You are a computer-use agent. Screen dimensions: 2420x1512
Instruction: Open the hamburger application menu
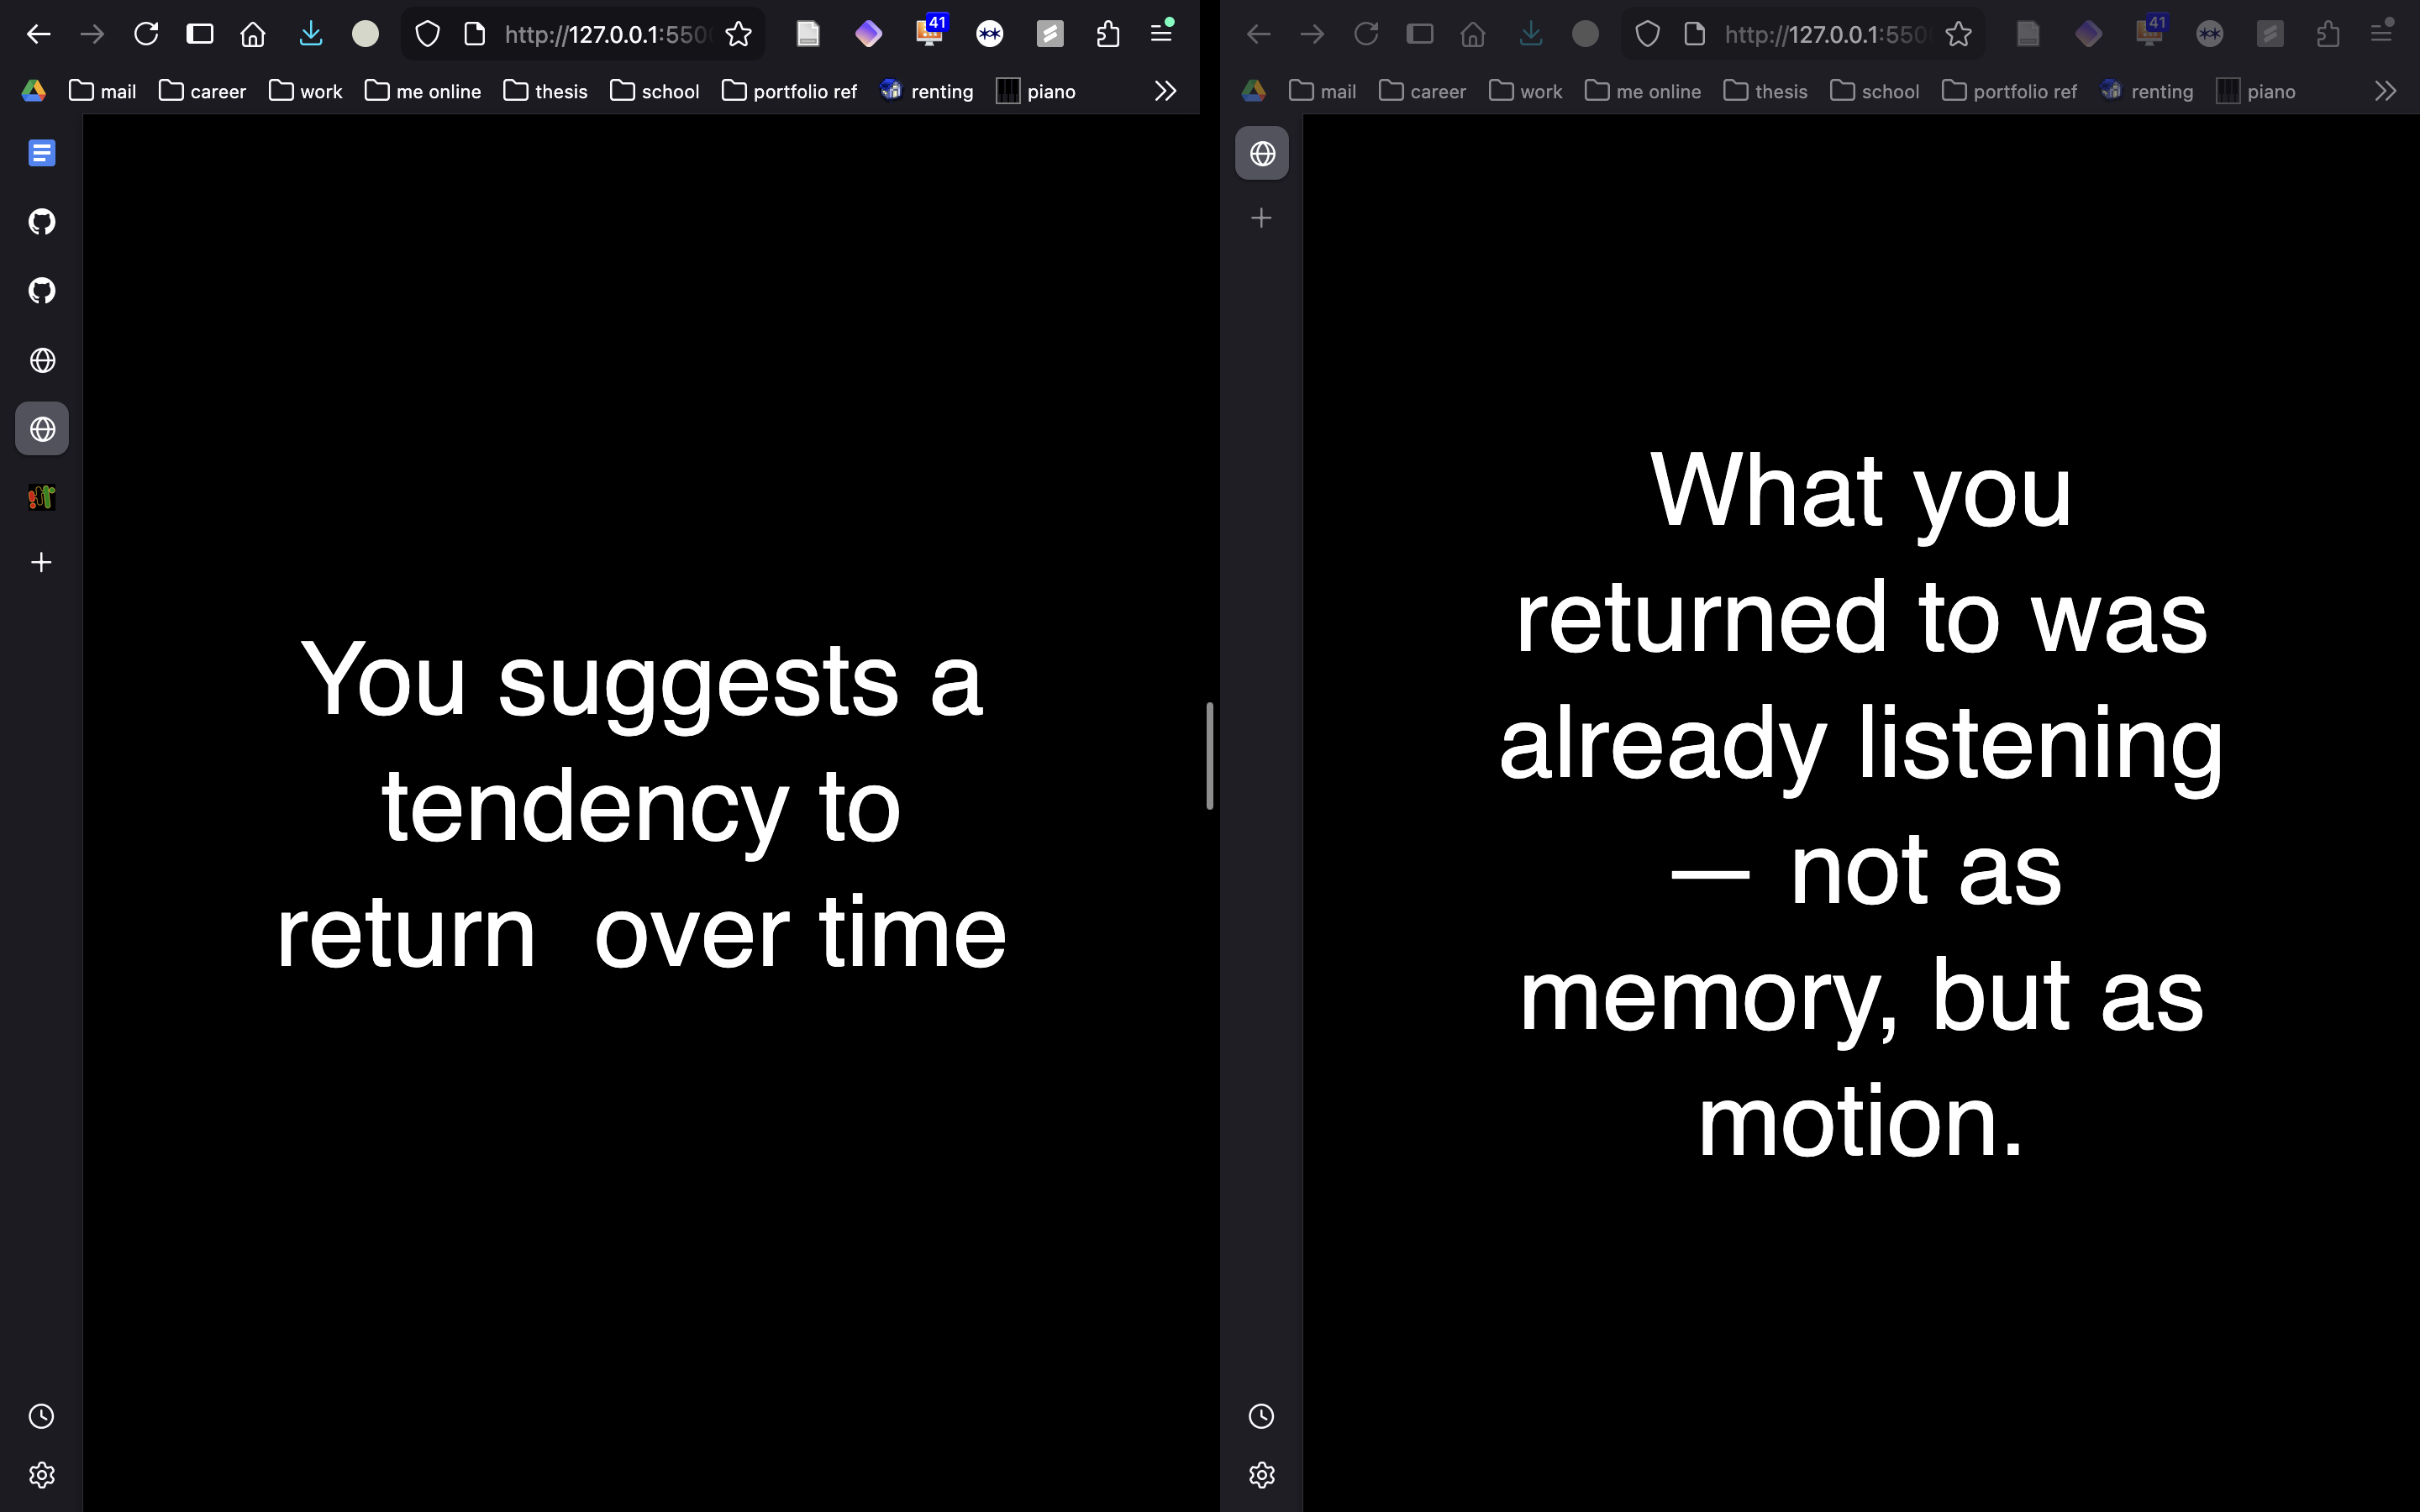tap(1161, 33)
